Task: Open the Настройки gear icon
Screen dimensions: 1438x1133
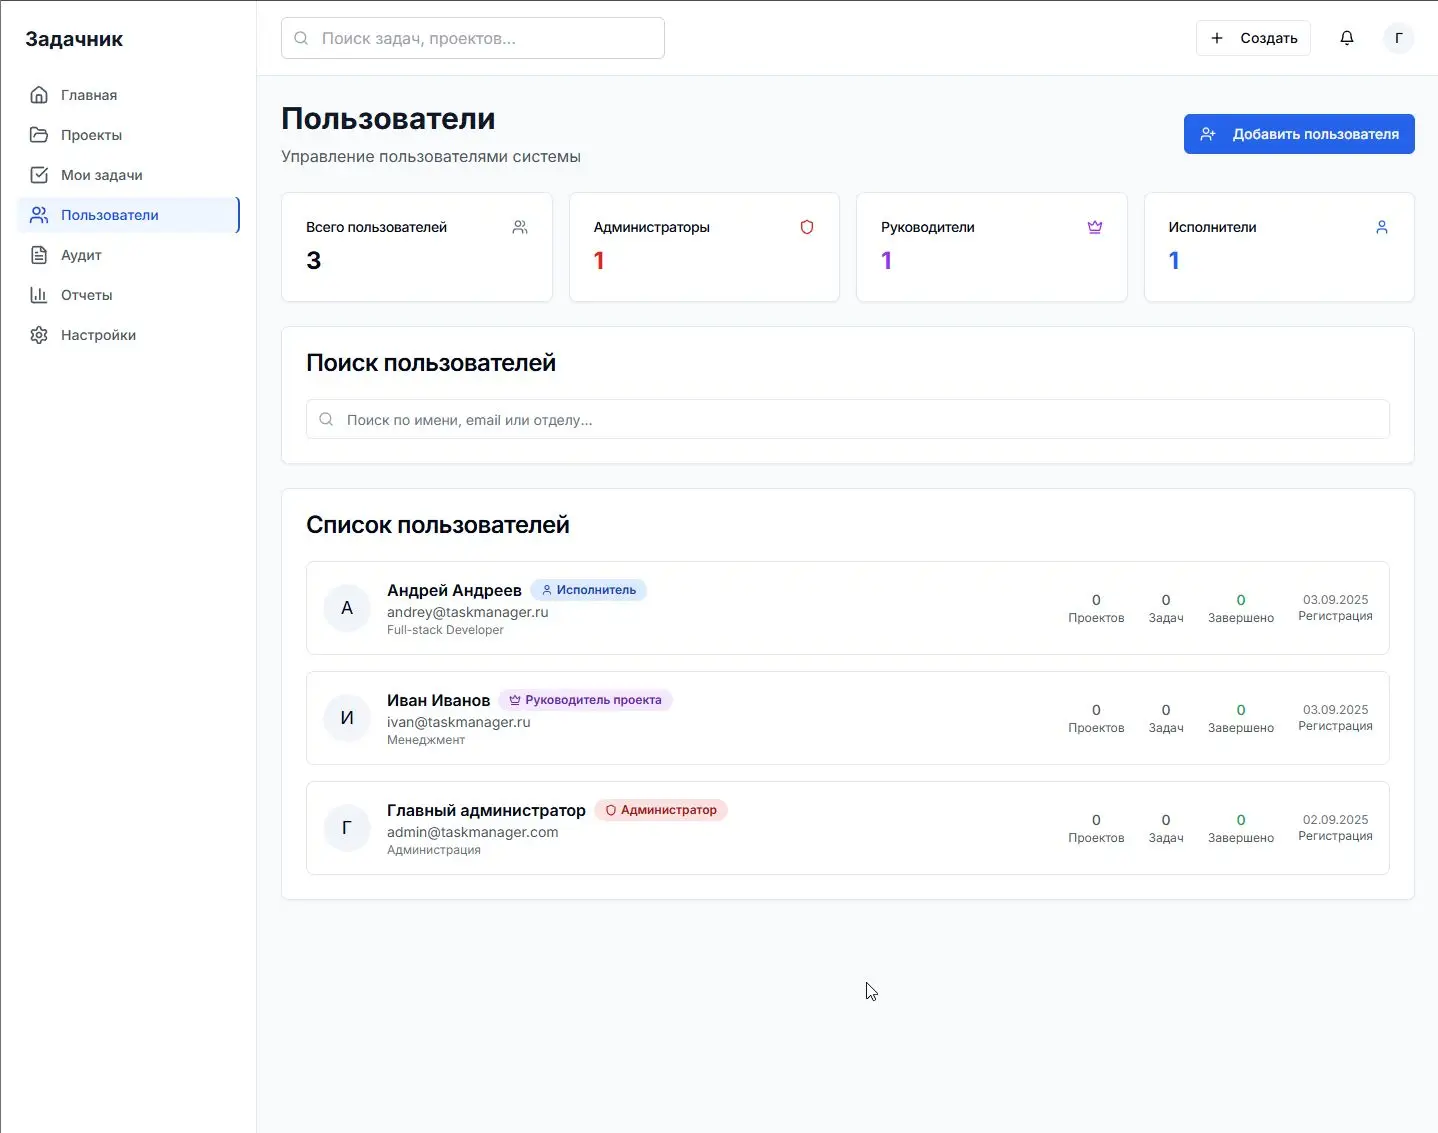Action: click(x=38, y=335)
